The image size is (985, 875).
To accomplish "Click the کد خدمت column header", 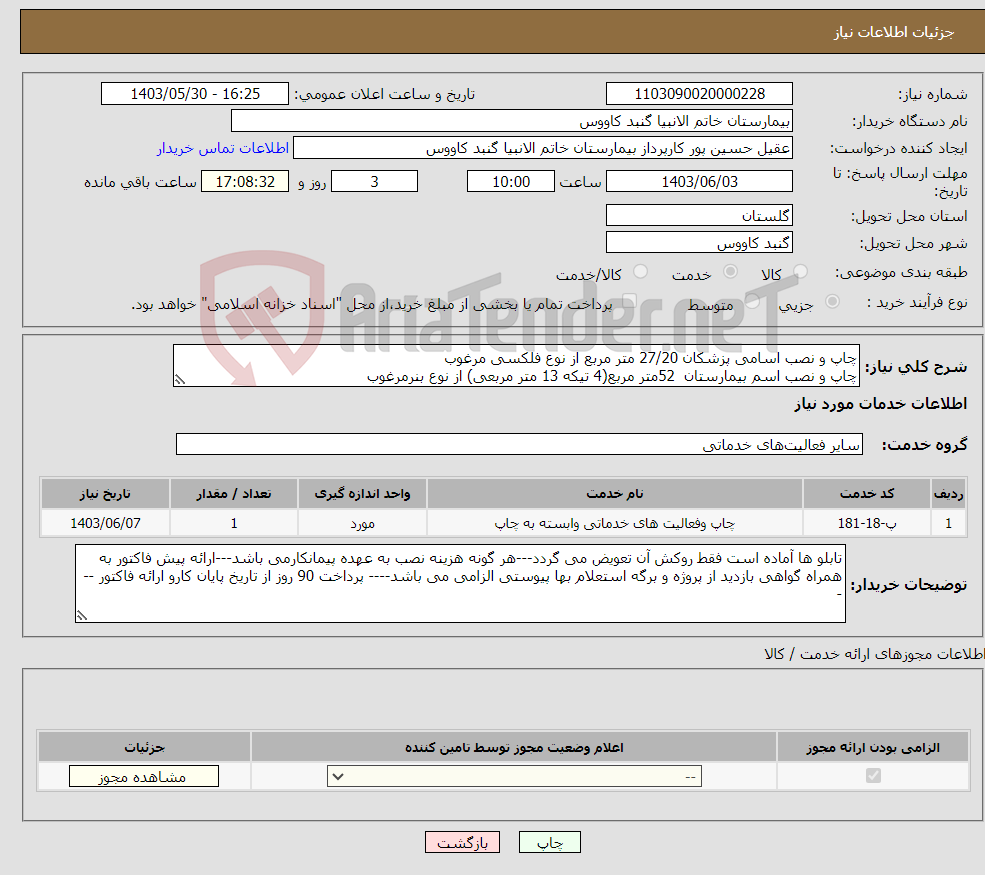I will tap(866, 494).
